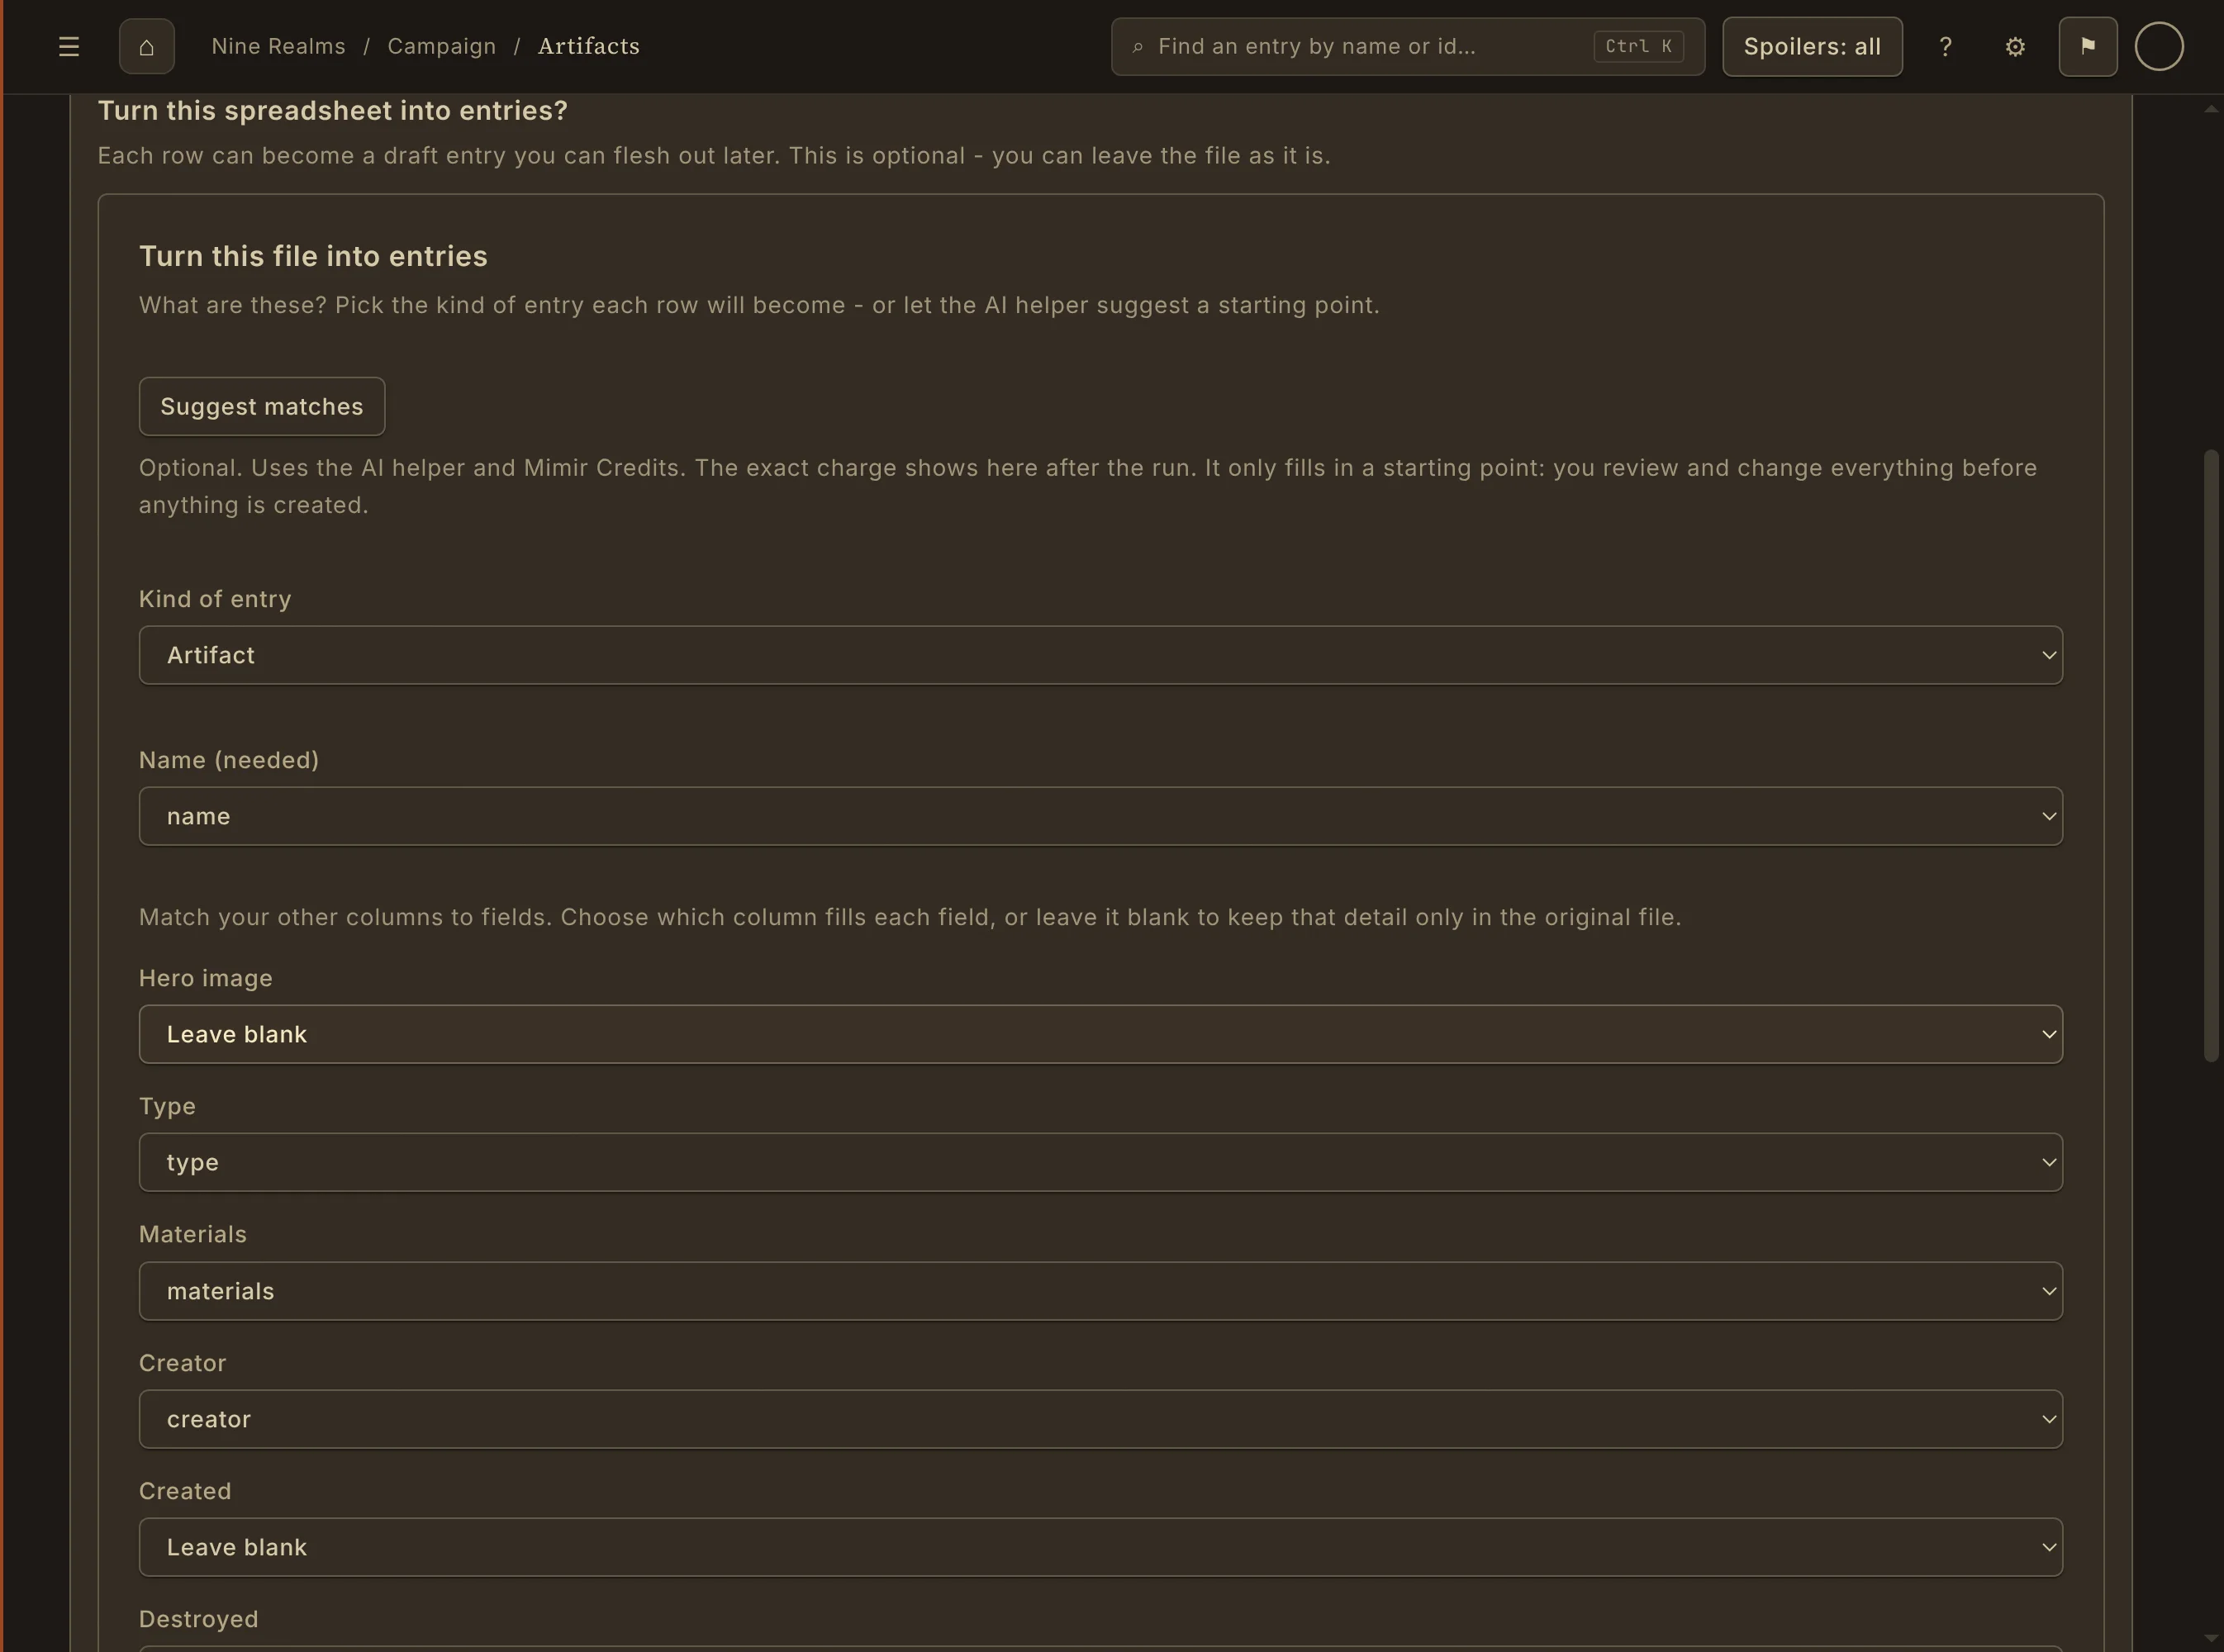Click the Ctrl K shortcut badge
The height and width of the screenshot is (1652, 2224).
click(x=1638, y=46)
